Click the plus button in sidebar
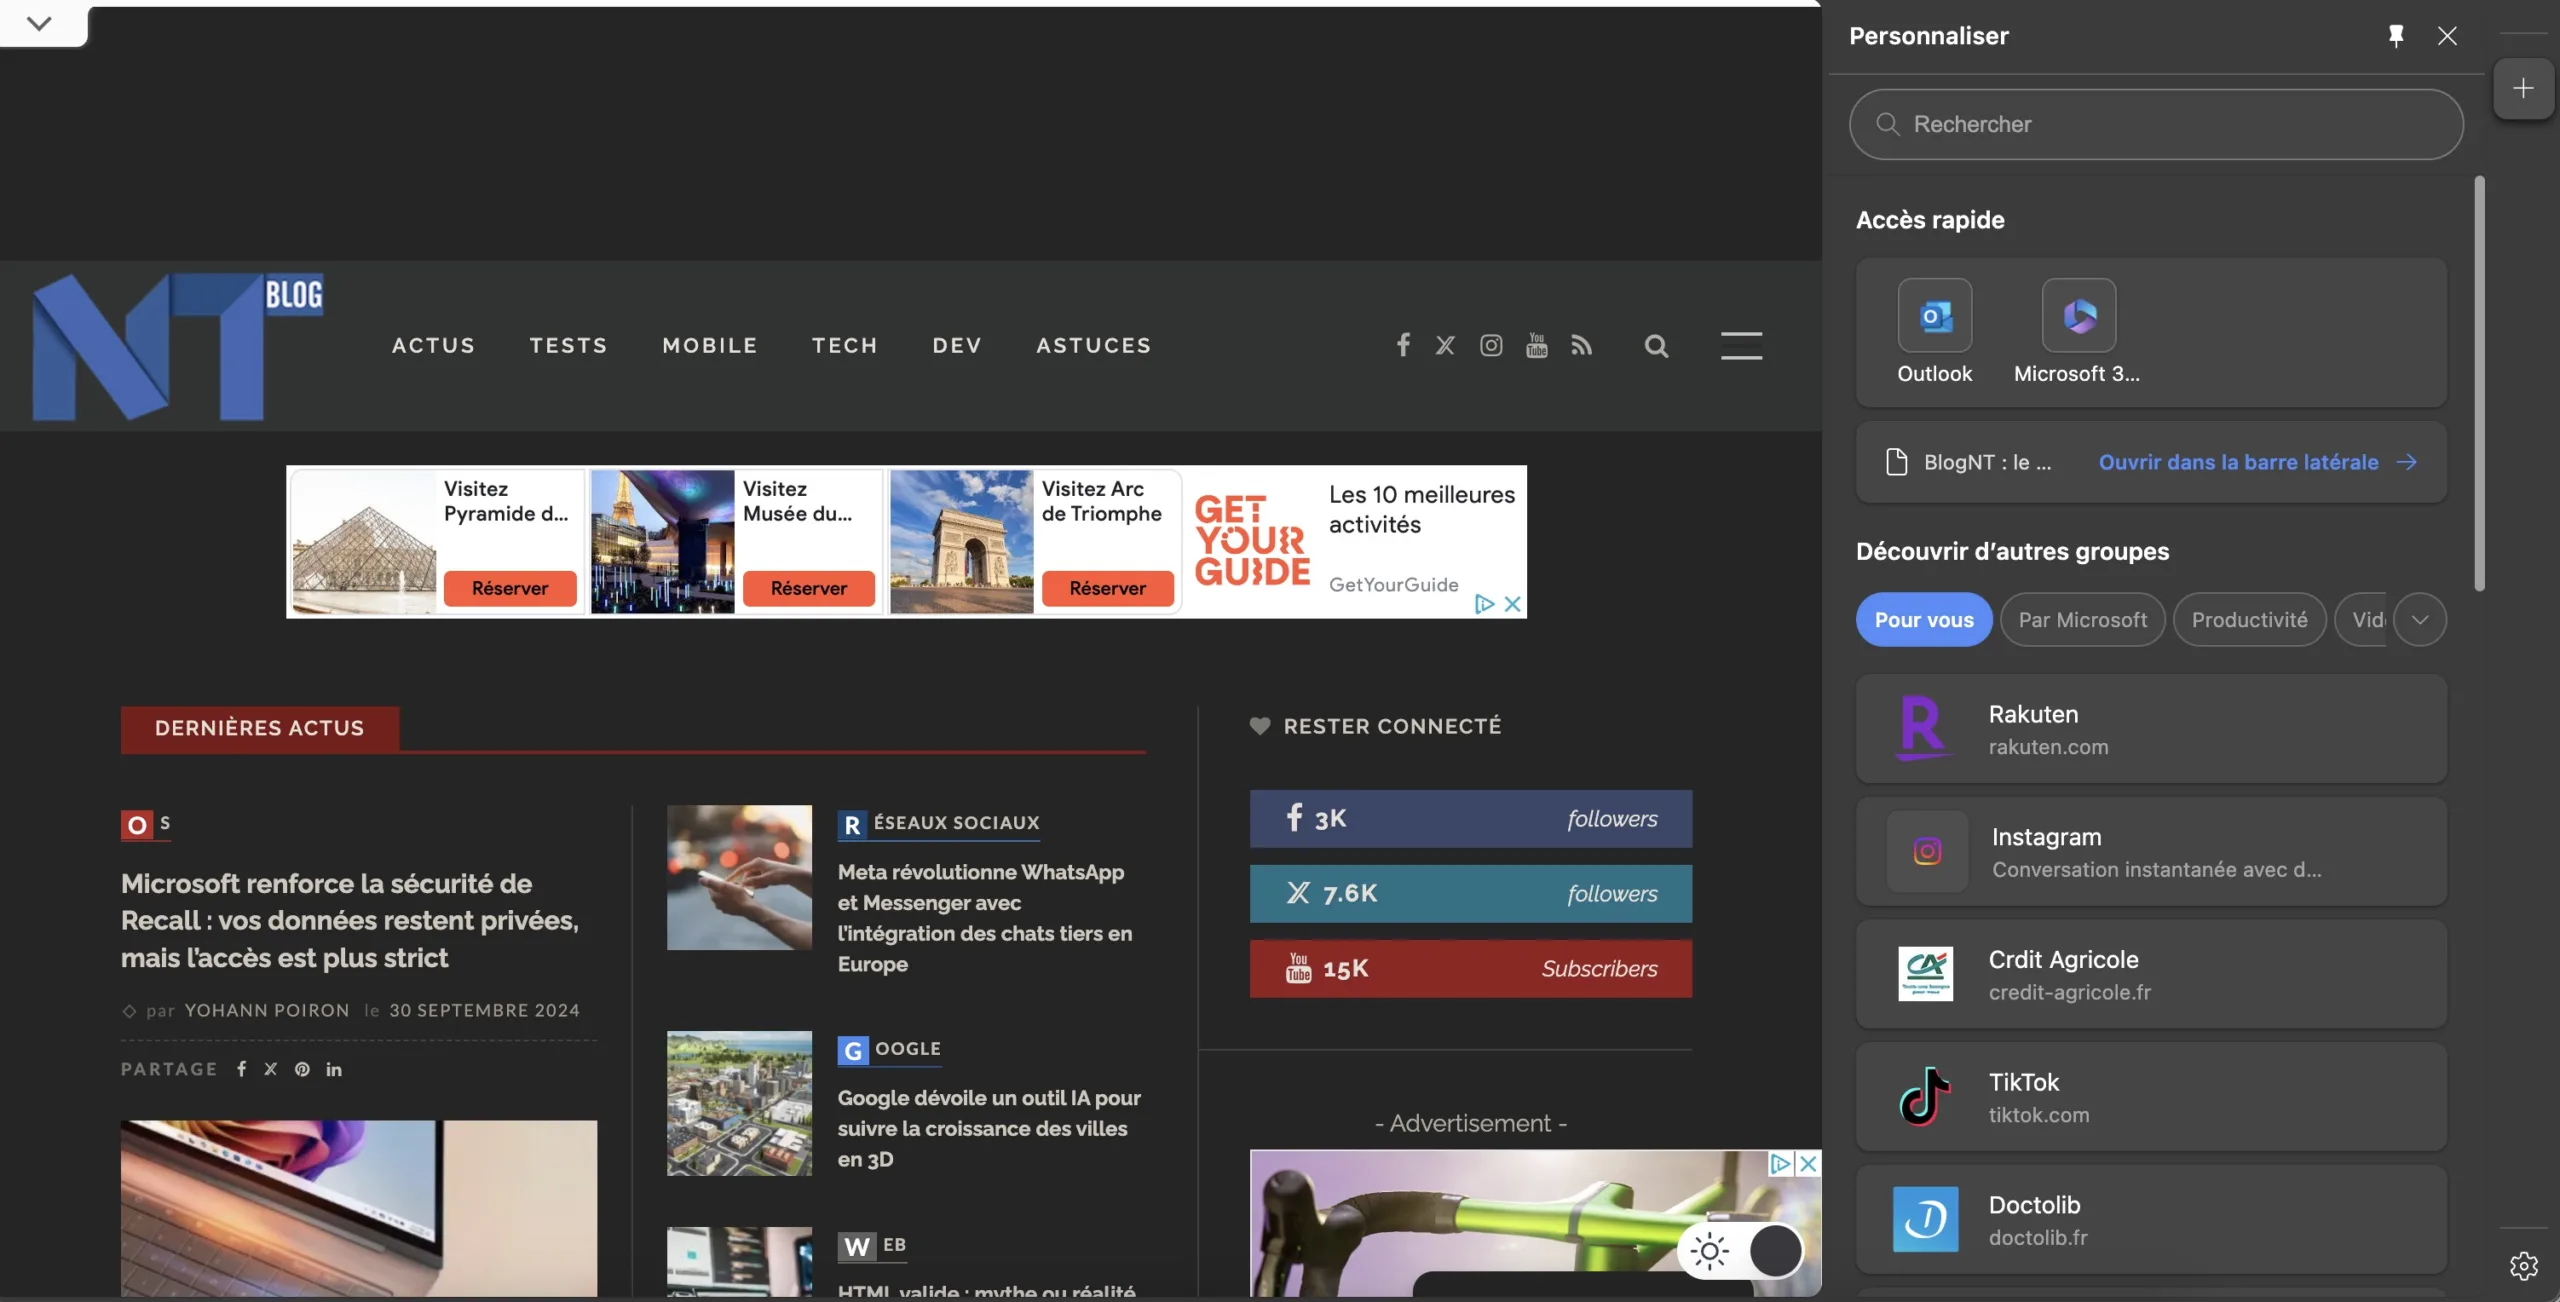 tap(2523, 89)
